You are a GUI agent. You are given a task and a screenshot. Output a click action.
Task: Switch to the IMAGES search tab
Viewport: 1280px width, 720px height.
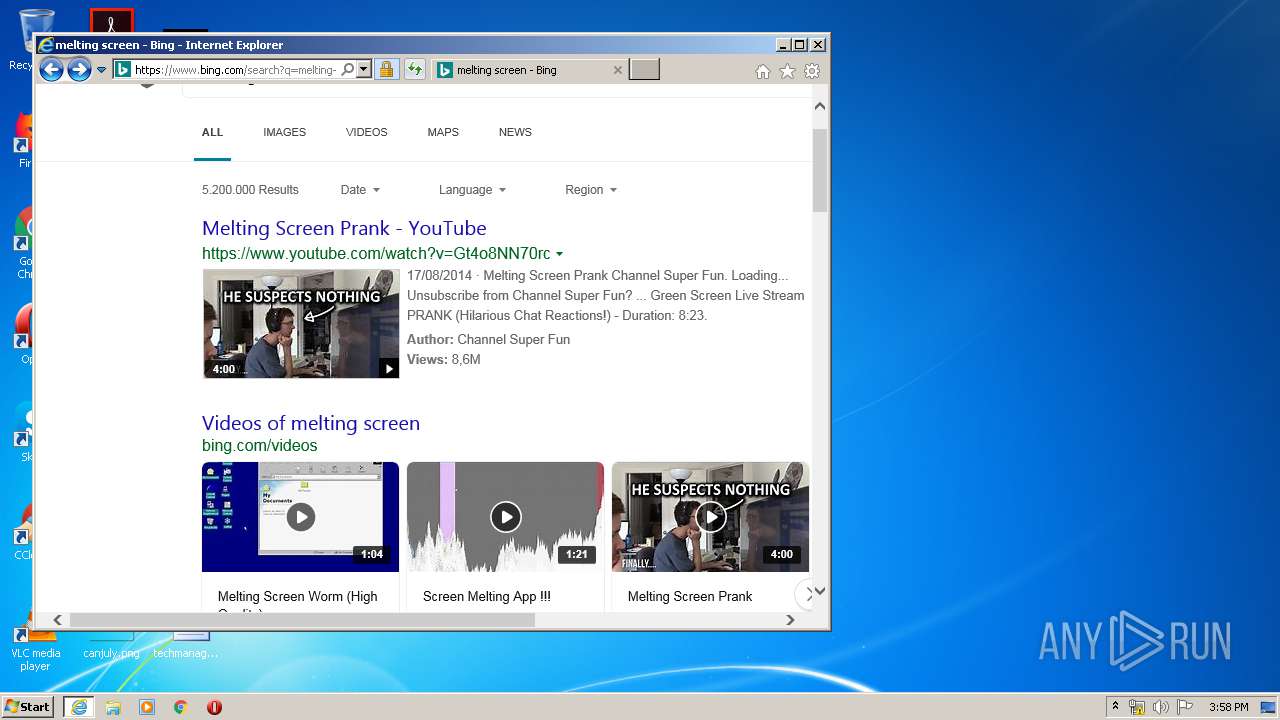click(x=284, y=132)
